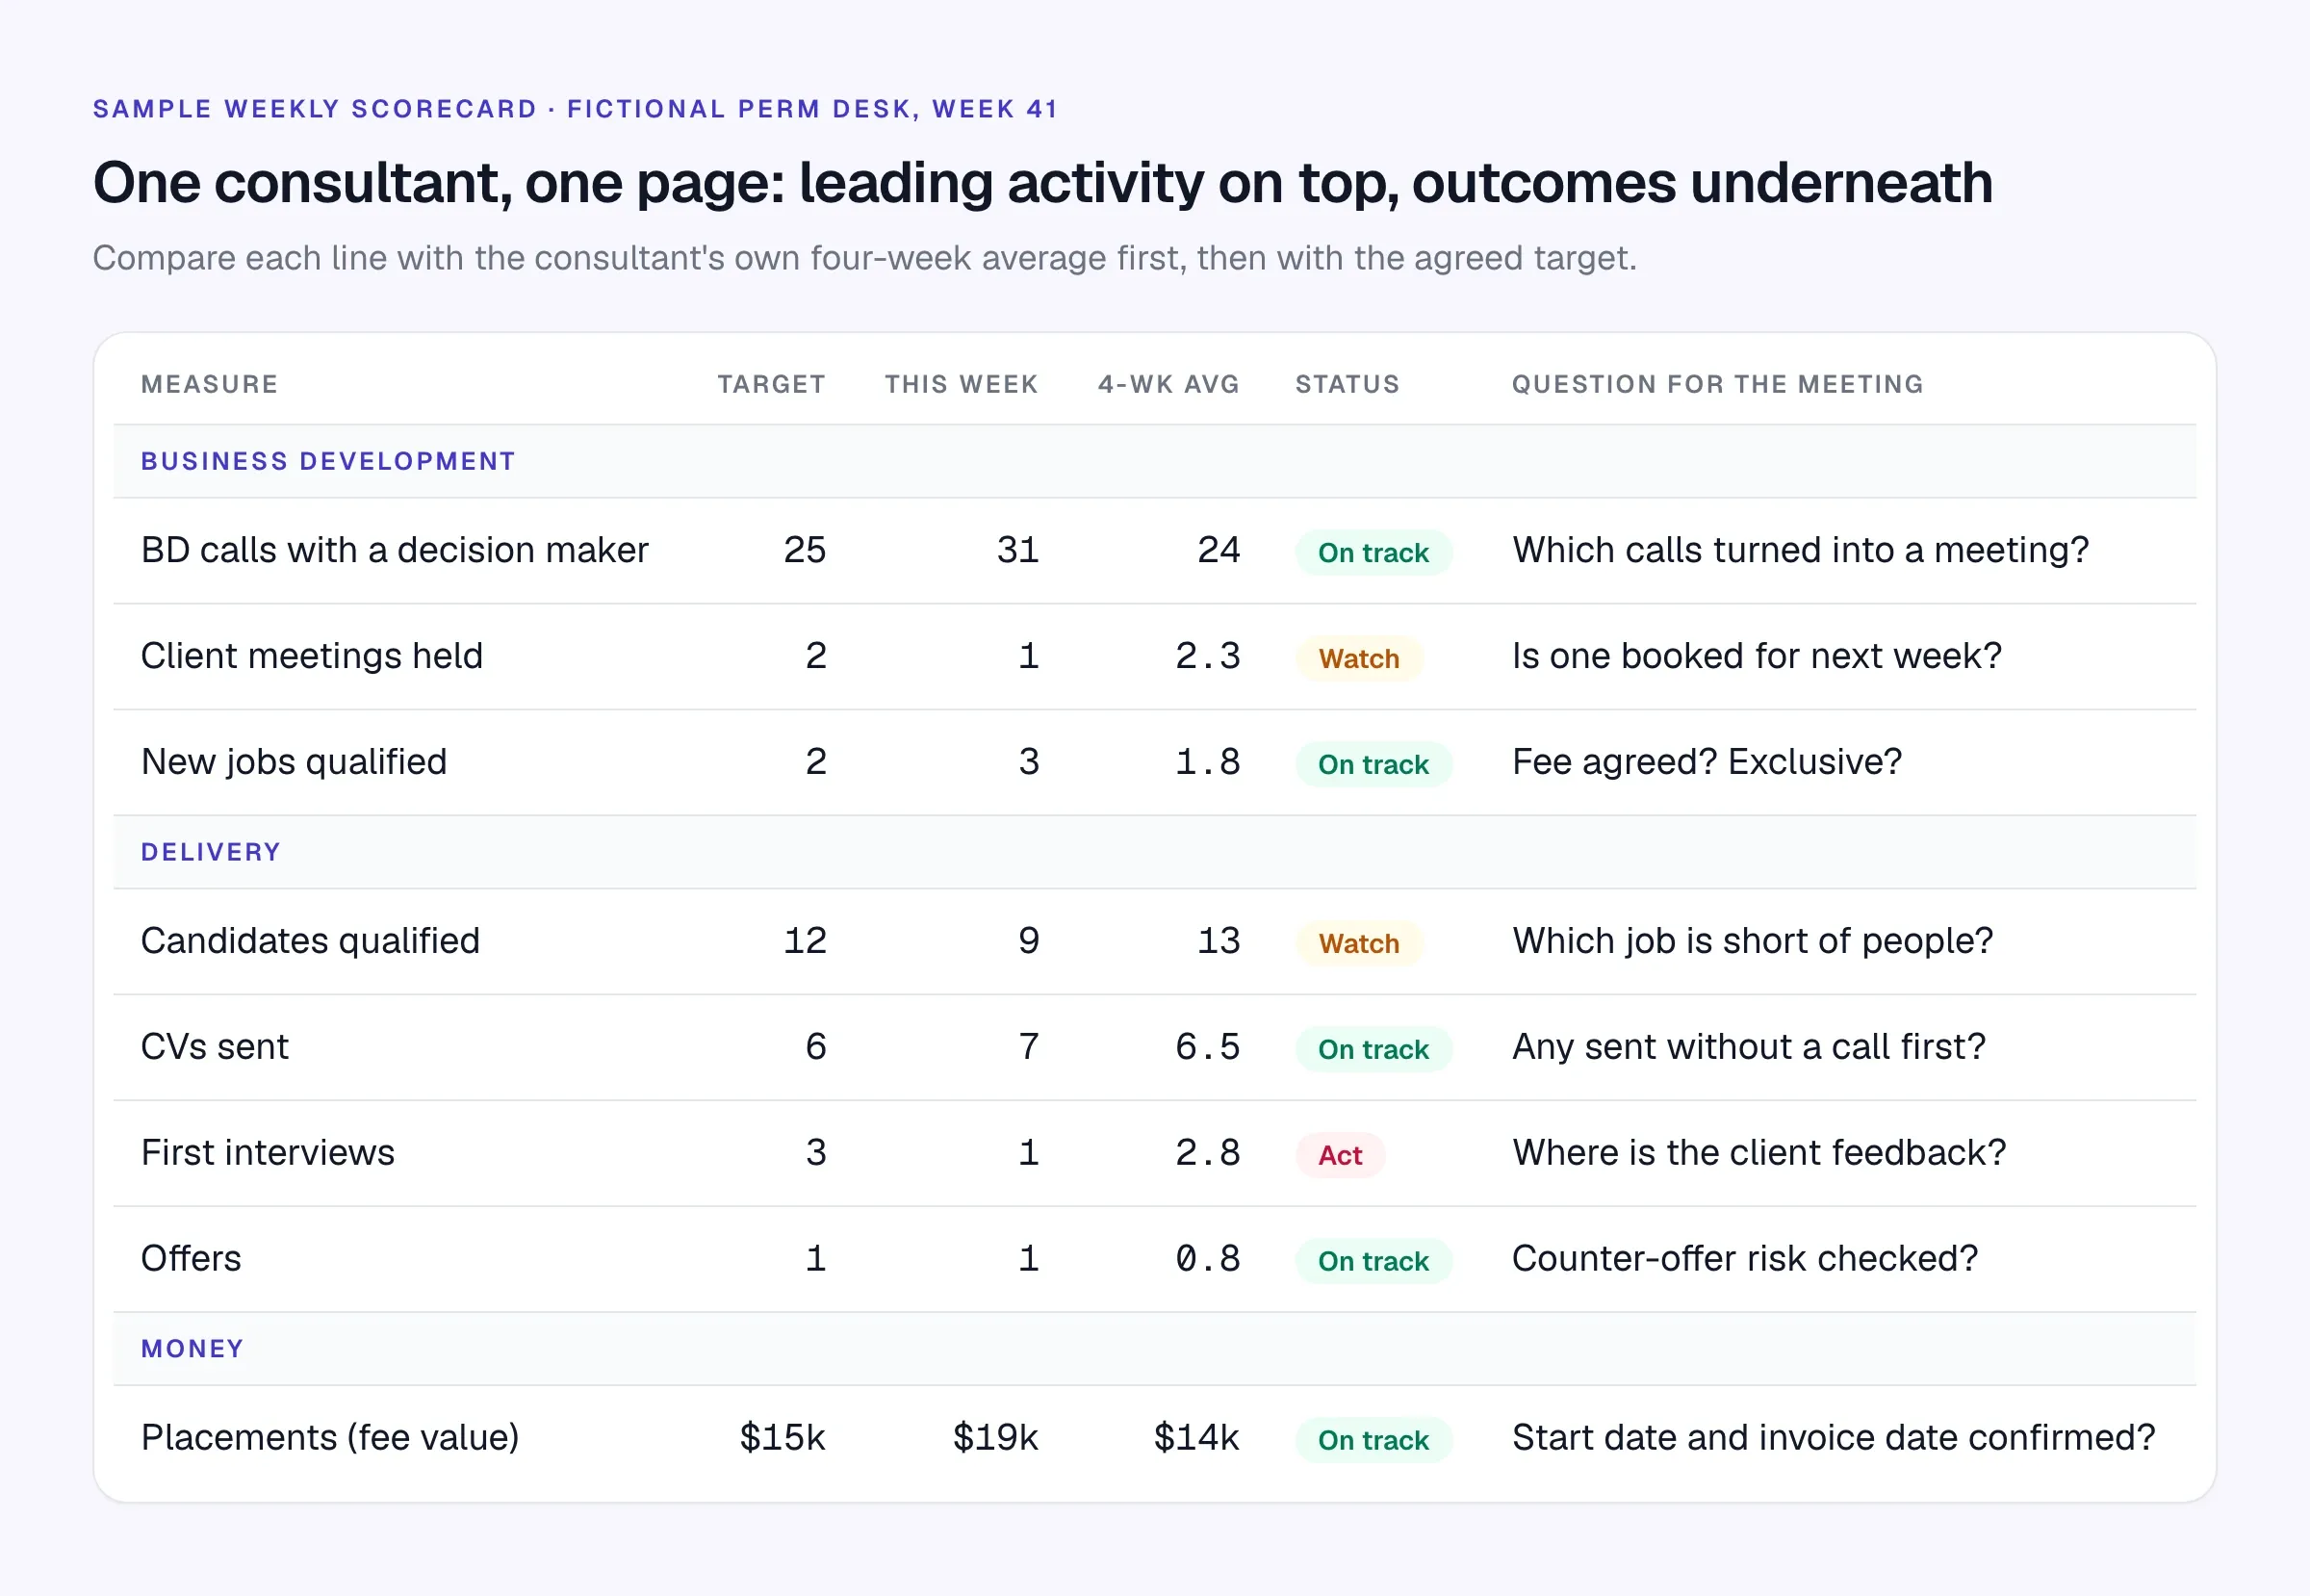This screenshot has height=1596, width=2310.
Task: Click the MONEY section heading
Action: click(x=192, y=1349)
